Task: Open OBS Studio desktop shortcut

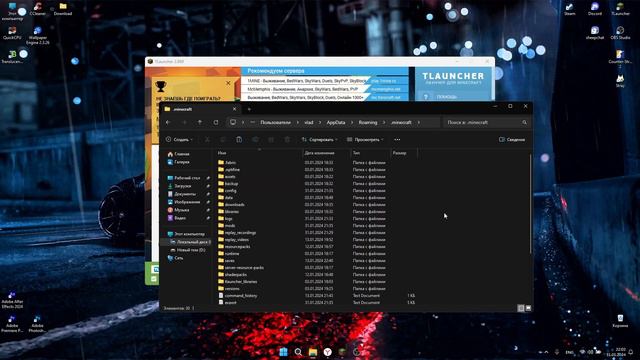Action: pyautogui.click(x=620, y=33)
